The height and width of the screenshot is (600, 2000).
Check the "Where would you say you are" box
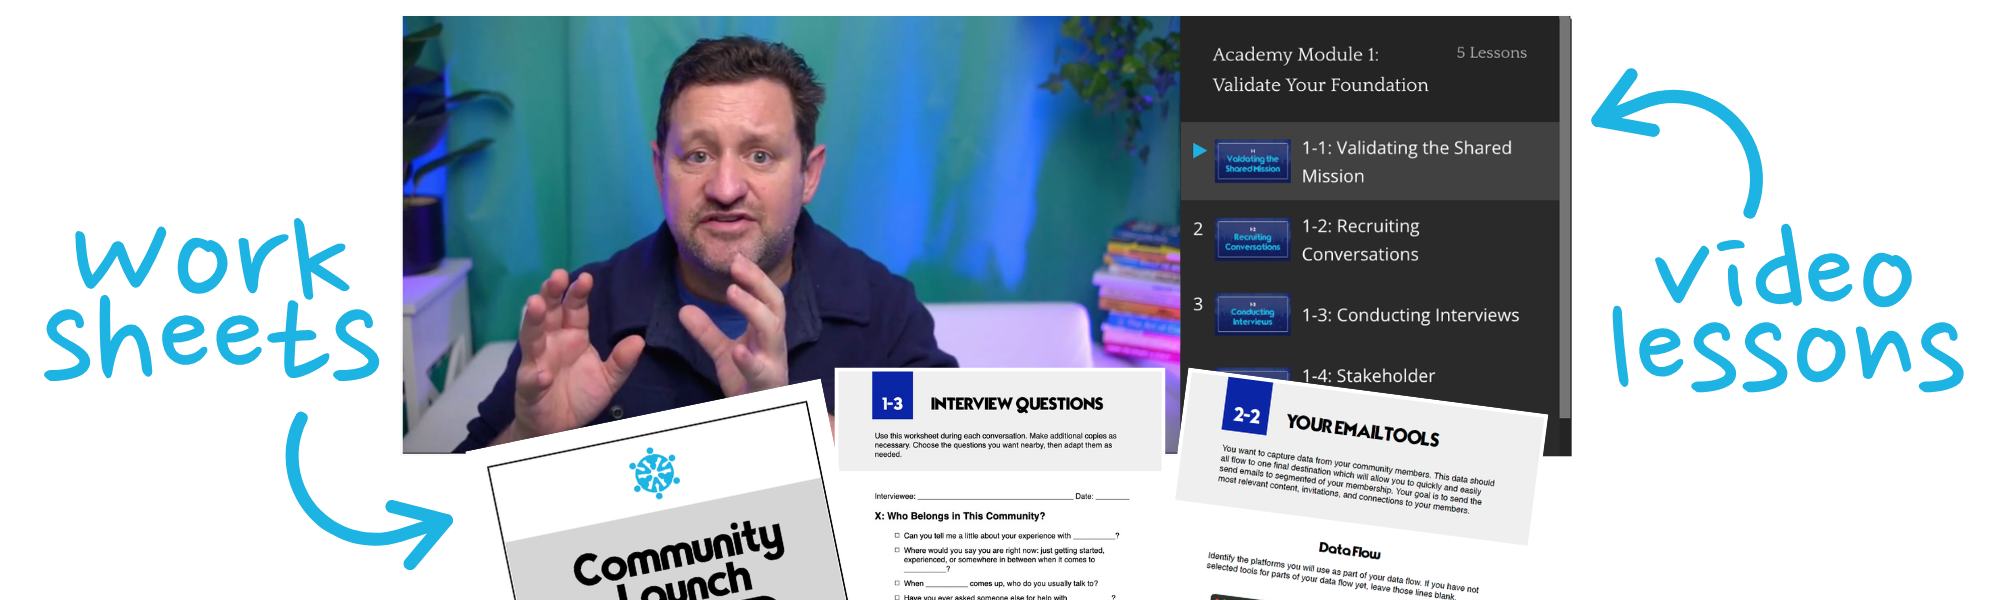(897, 550)
